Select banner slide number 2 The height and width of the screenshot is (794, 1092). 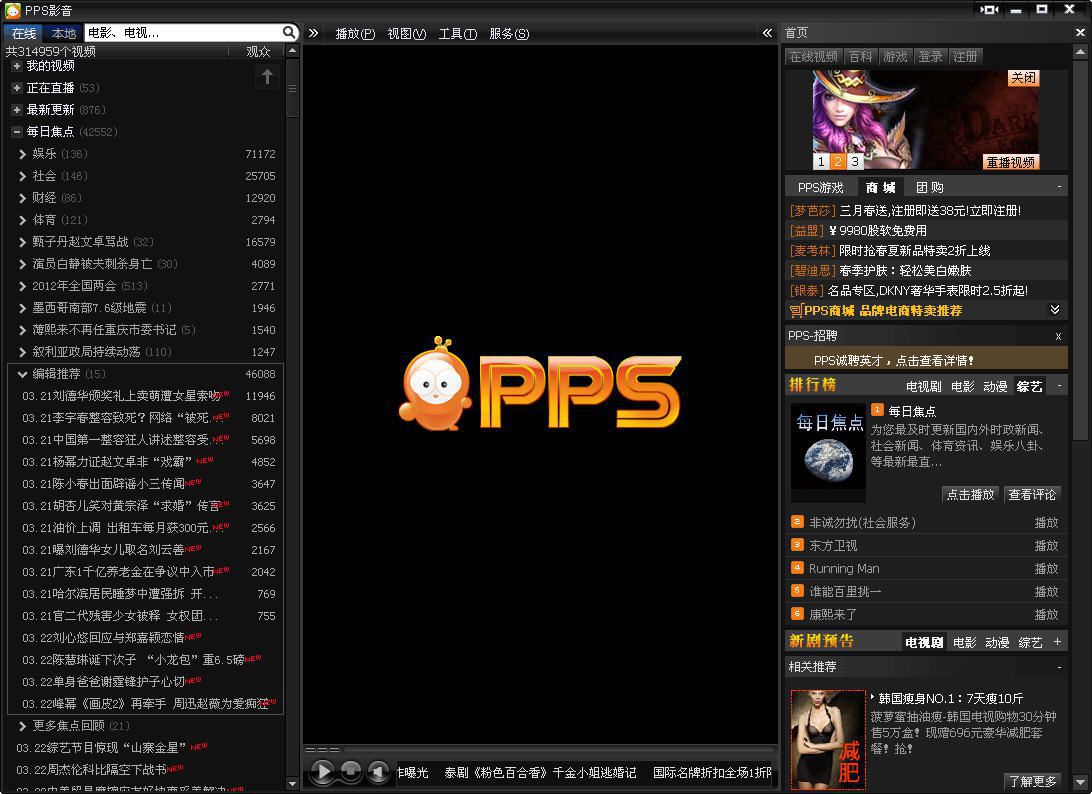tap(838, 162)
